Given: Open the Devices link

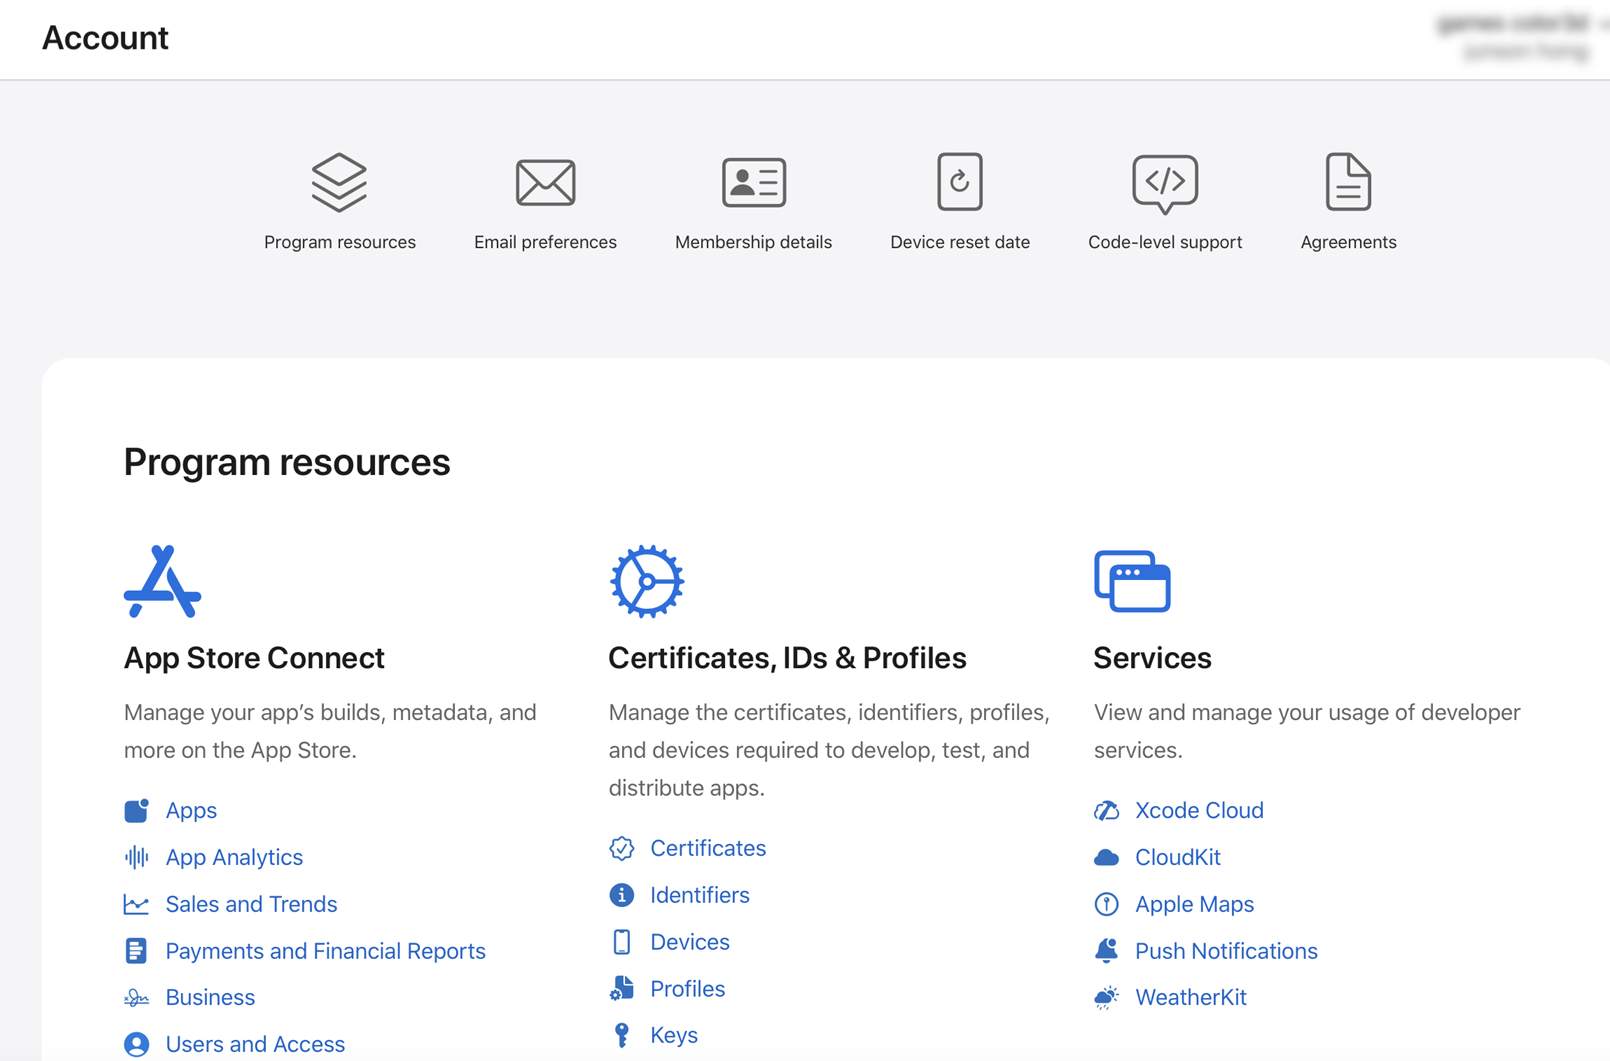Looking at the screenshot, I should pos(690,942).
